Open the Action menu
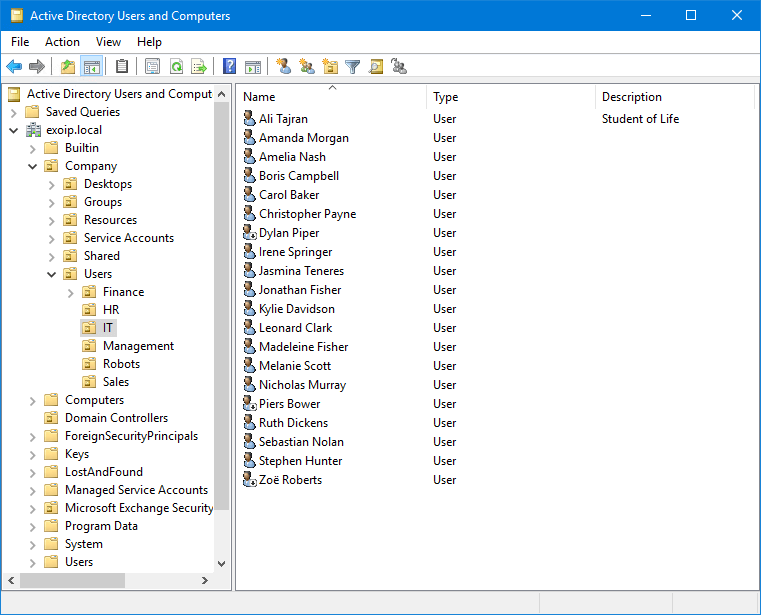The width and height of the screenshot is (761, 615). [x=62, y=42]
